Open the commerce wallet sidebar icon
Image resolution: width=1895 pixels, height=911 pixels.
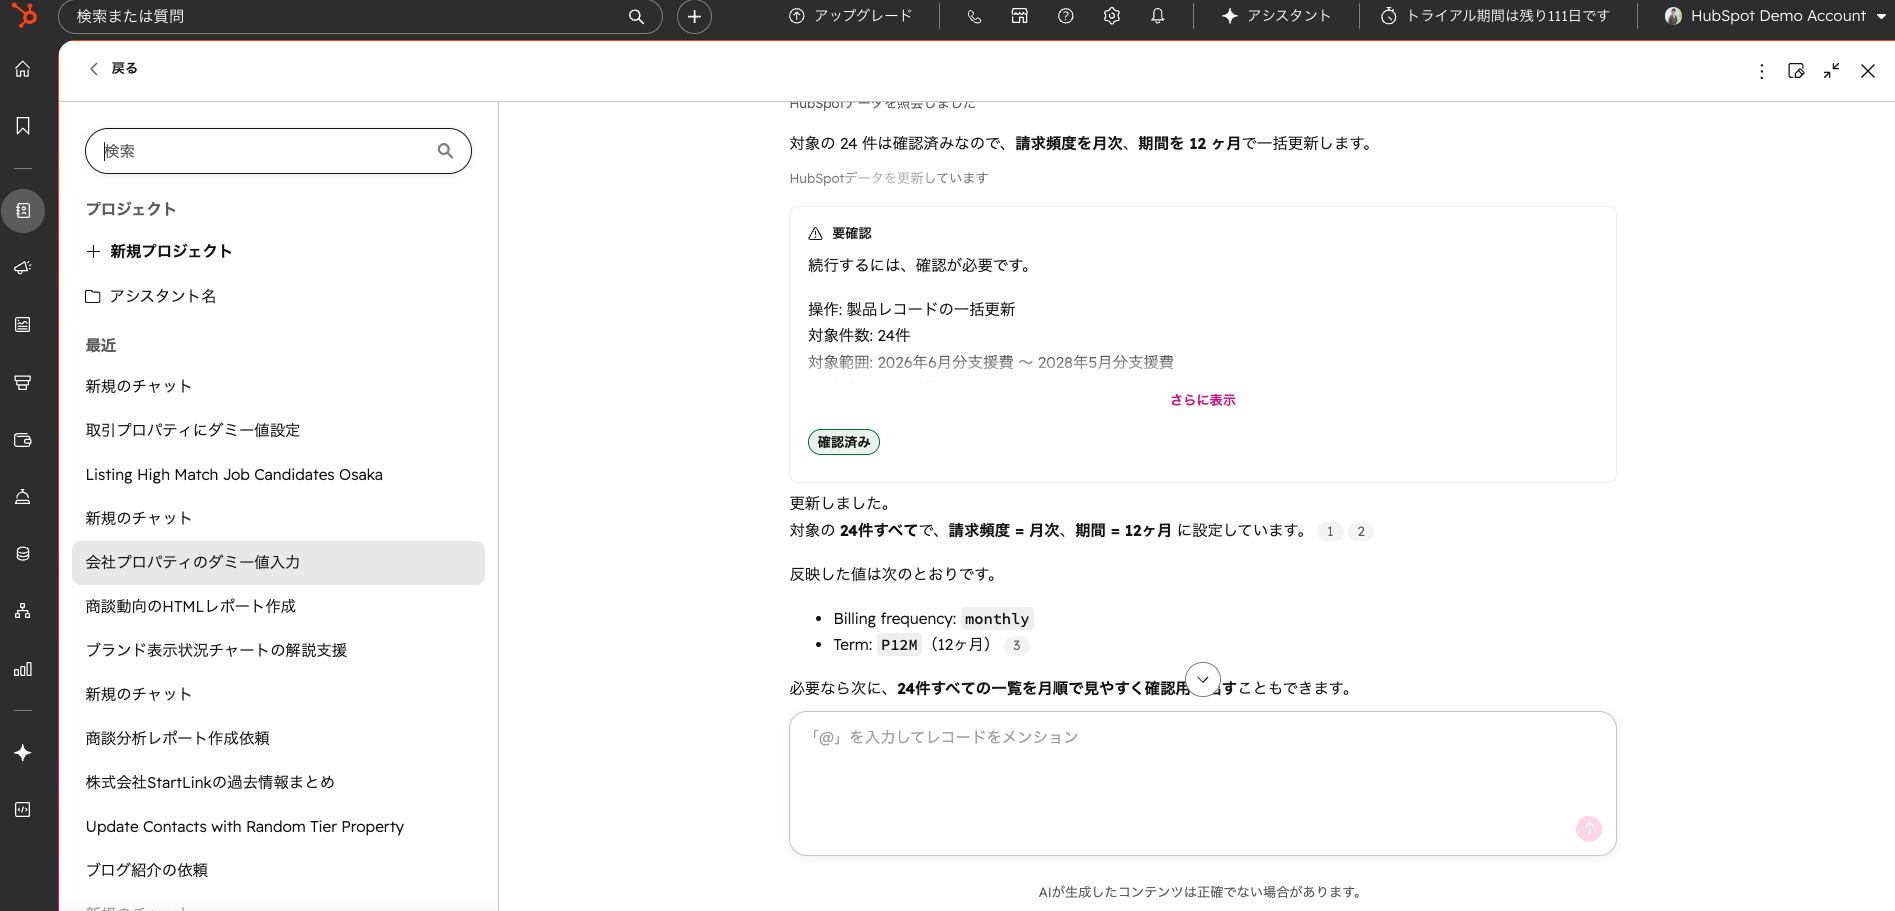tap(23, 440)
